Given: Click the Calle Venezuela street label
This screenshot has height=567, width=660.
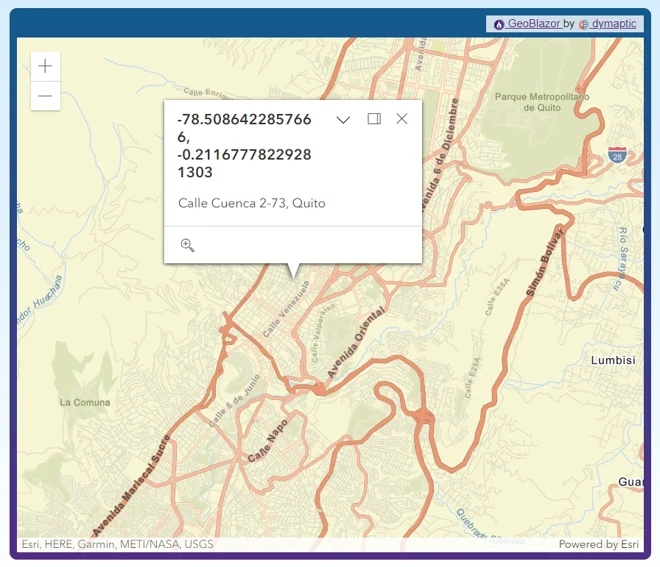Looking at the screenshot, I should pyautogui.click(x=286, y=309).
